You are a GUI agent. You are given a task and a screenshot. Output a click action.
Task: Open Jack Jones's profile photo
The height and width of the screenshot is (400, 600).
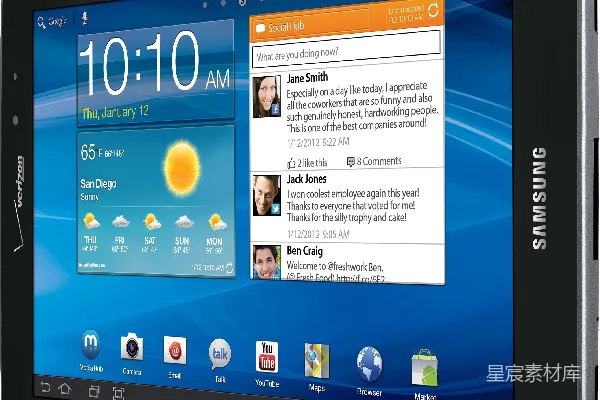267,195
